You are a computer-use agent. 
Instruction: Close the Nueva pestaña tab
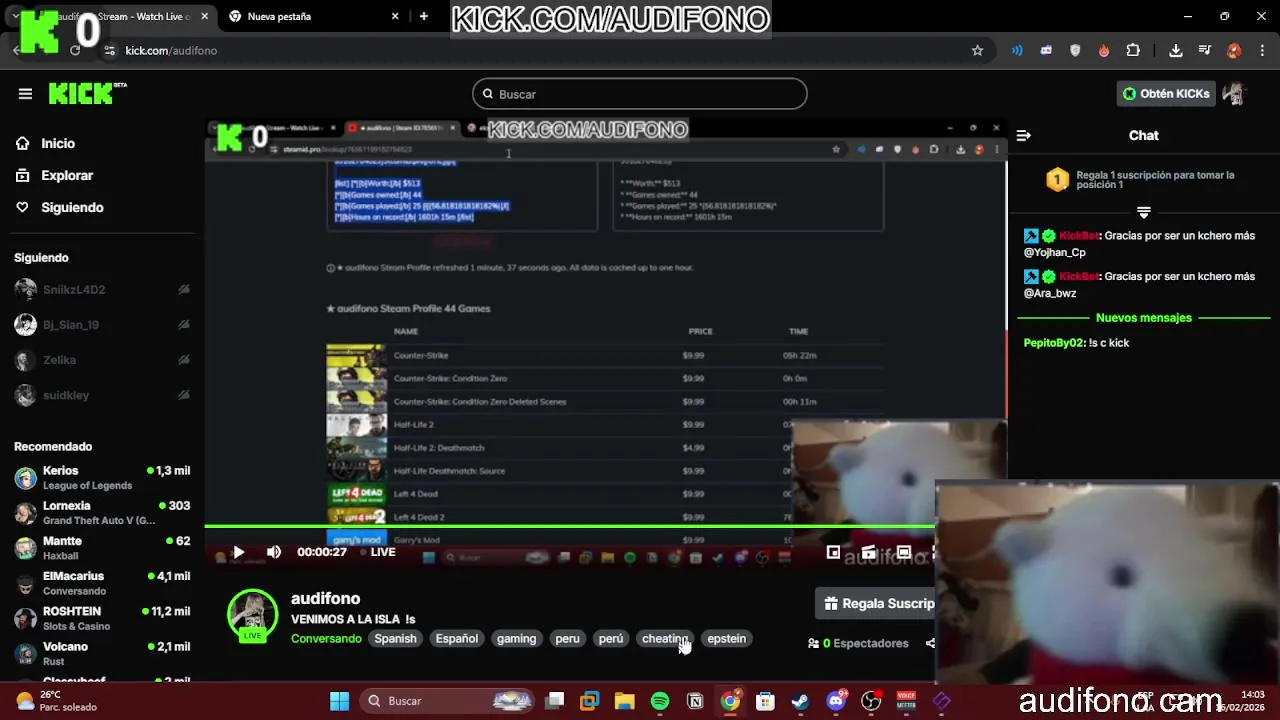(395, 16)
